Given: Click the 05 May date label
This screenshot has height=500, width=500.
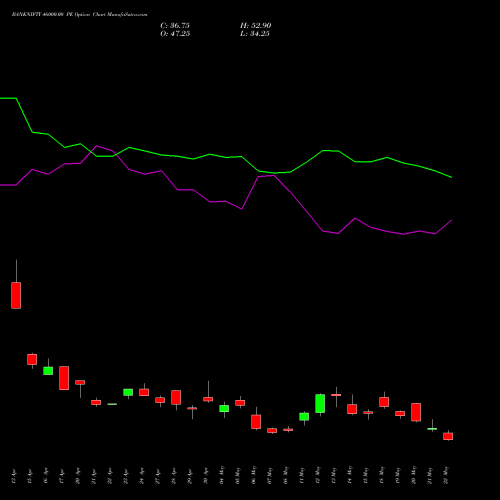Looking at the screenshot, I should (238, 475).
